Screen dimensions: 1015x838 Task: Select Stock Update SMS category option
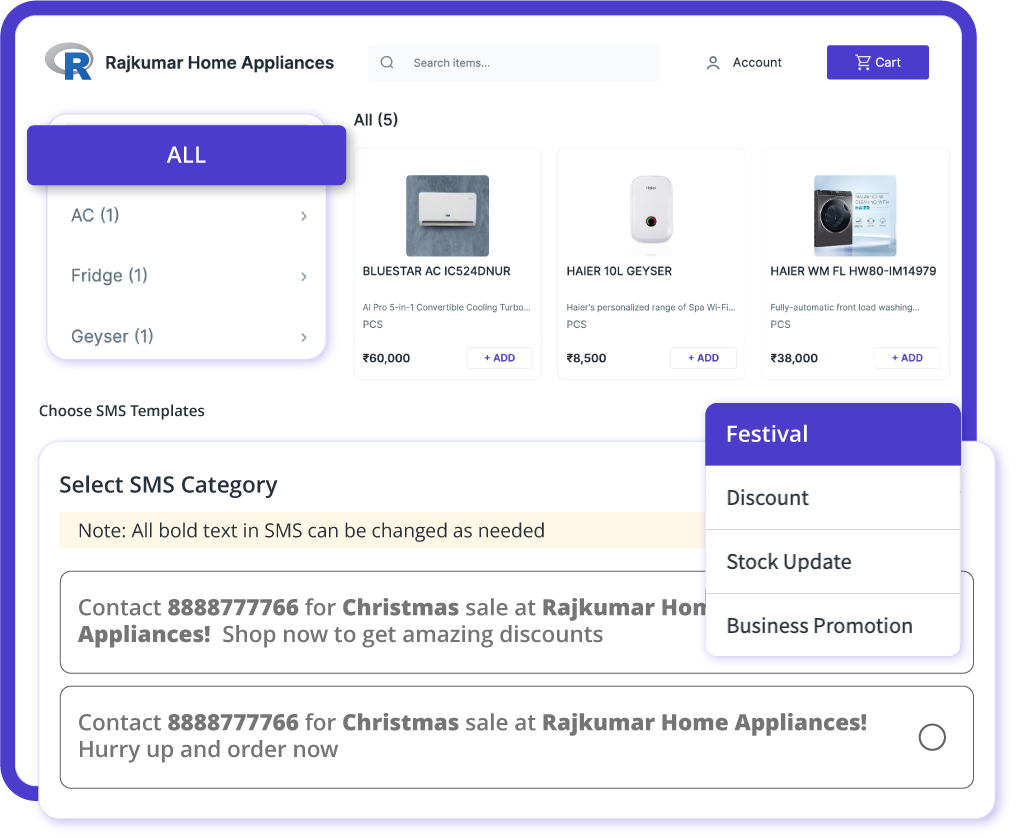pyautogui.click(x=833, y=562)
